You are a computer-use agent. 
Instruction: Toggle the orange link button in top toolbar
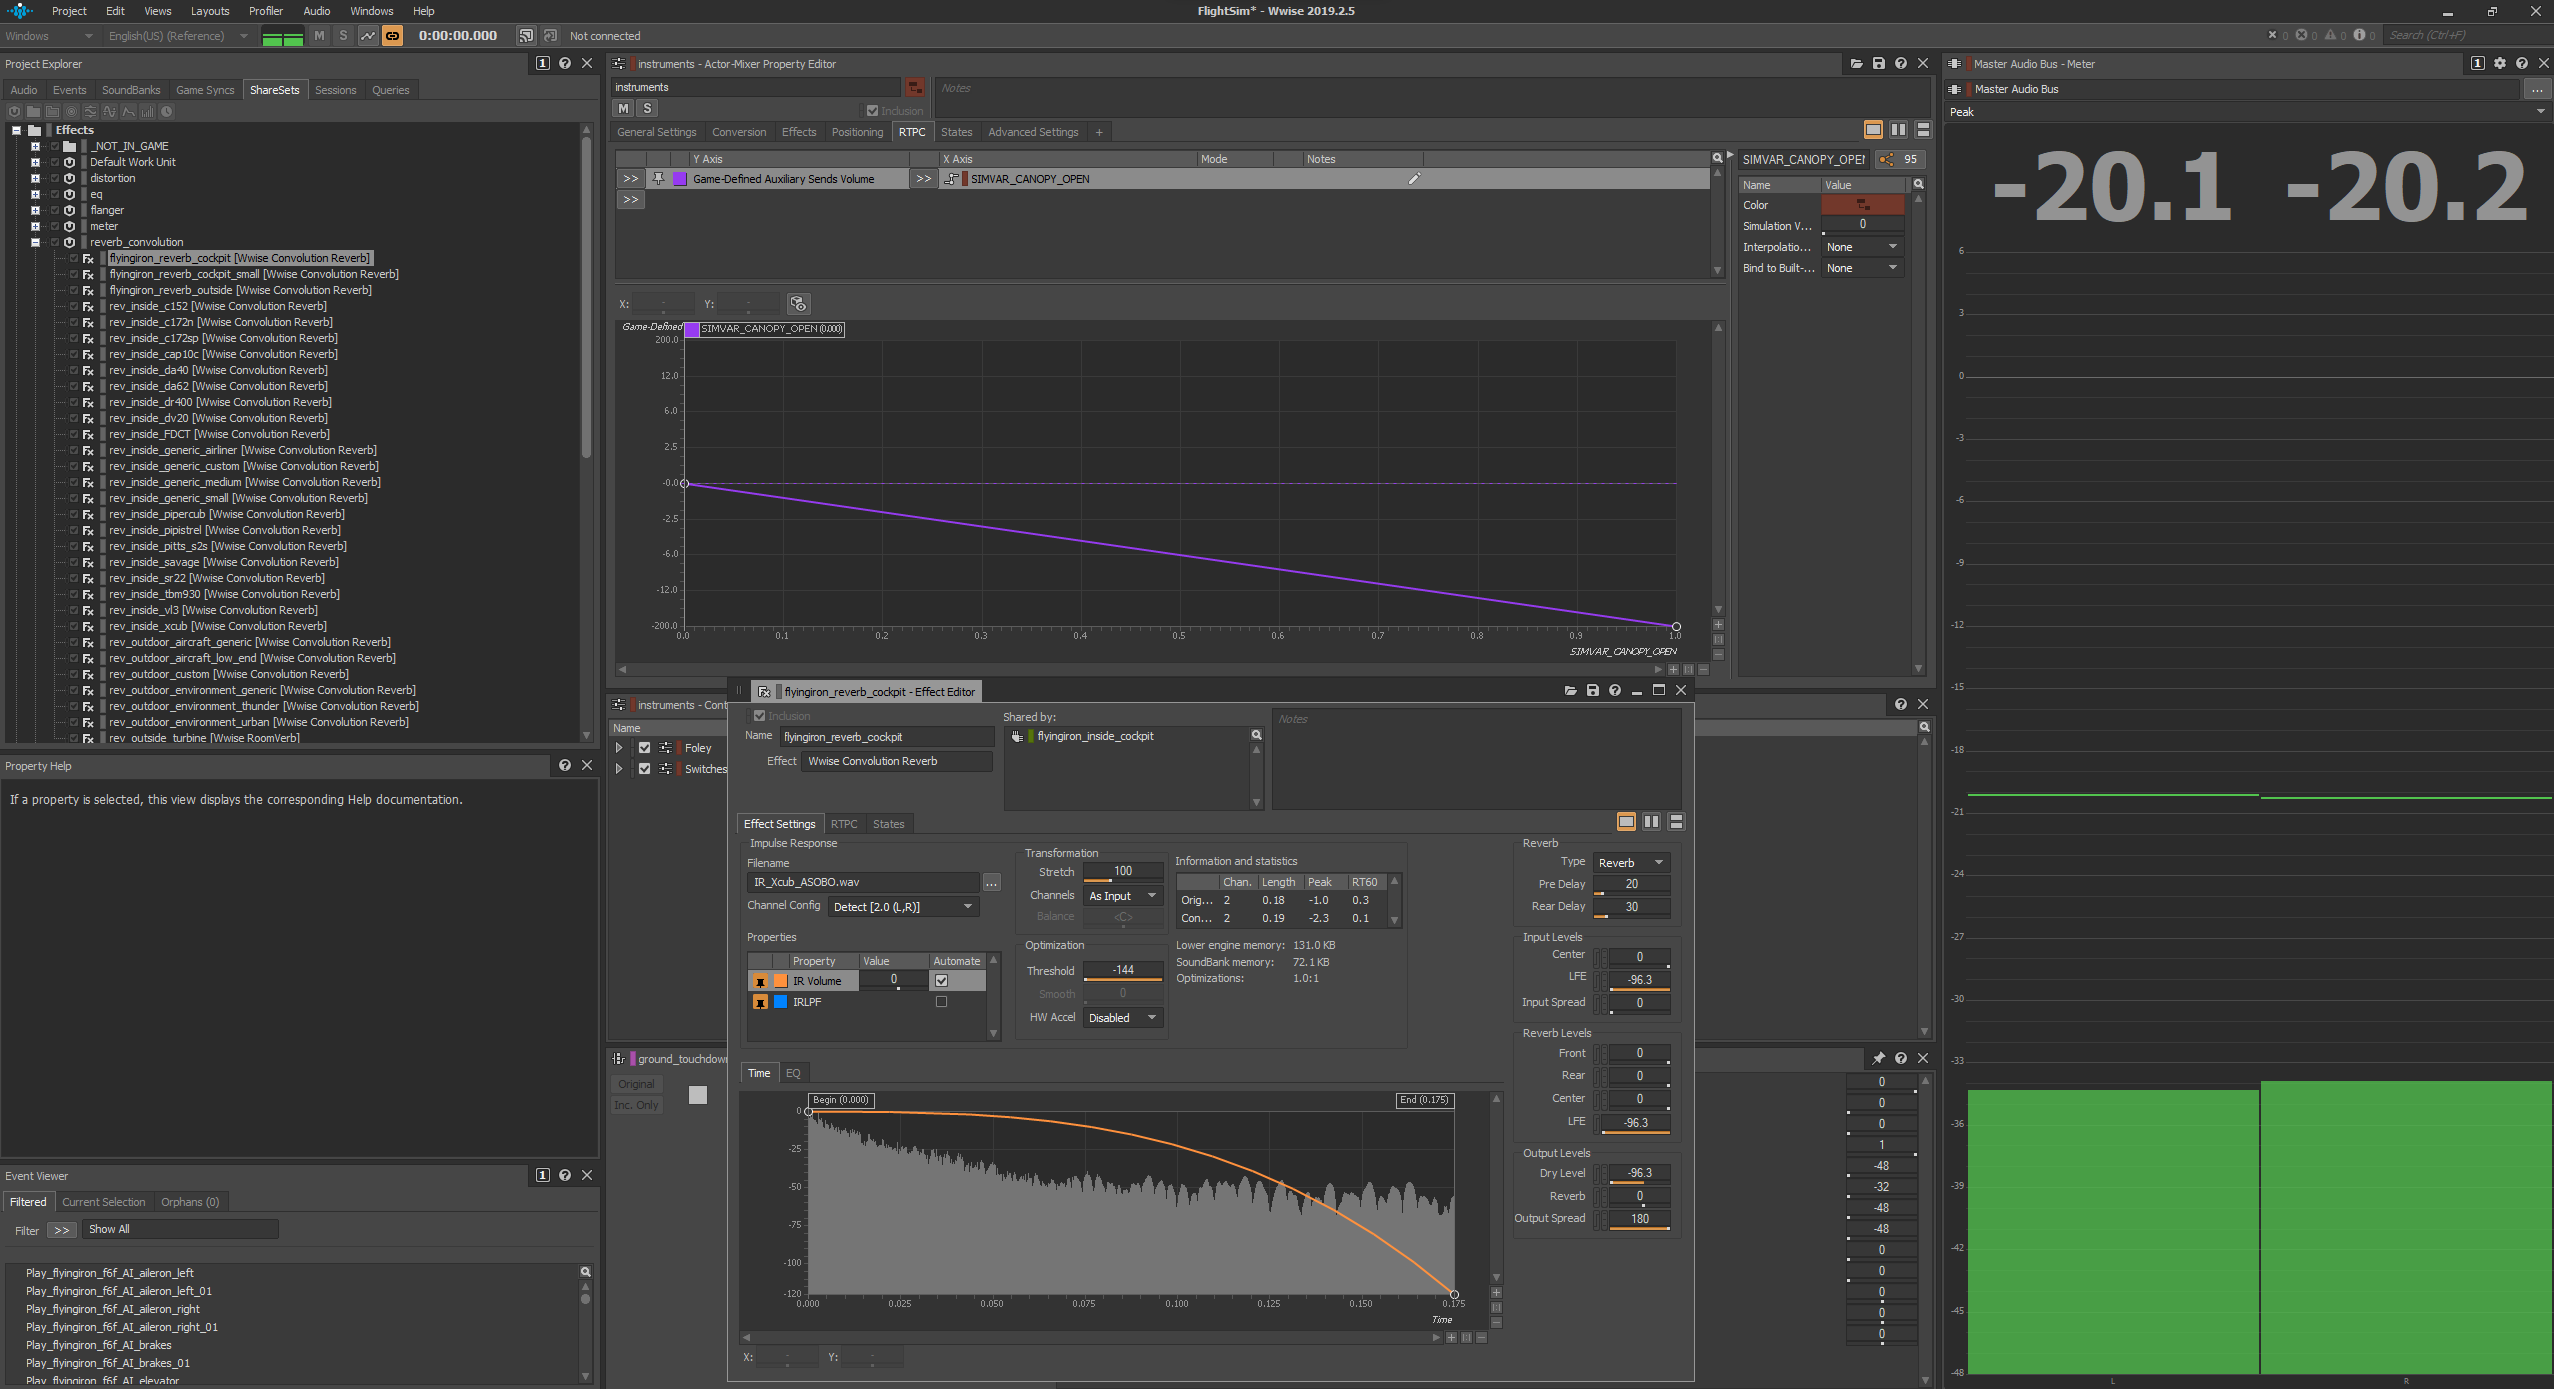click(x=393, y=36)
